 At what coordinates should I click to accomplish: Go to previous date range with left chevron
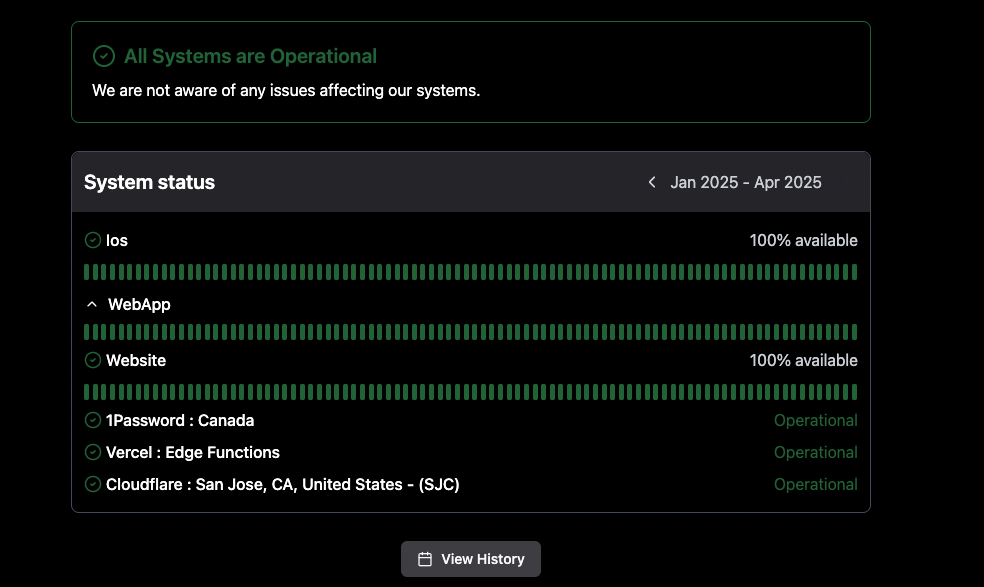click(x=652, y=182)
